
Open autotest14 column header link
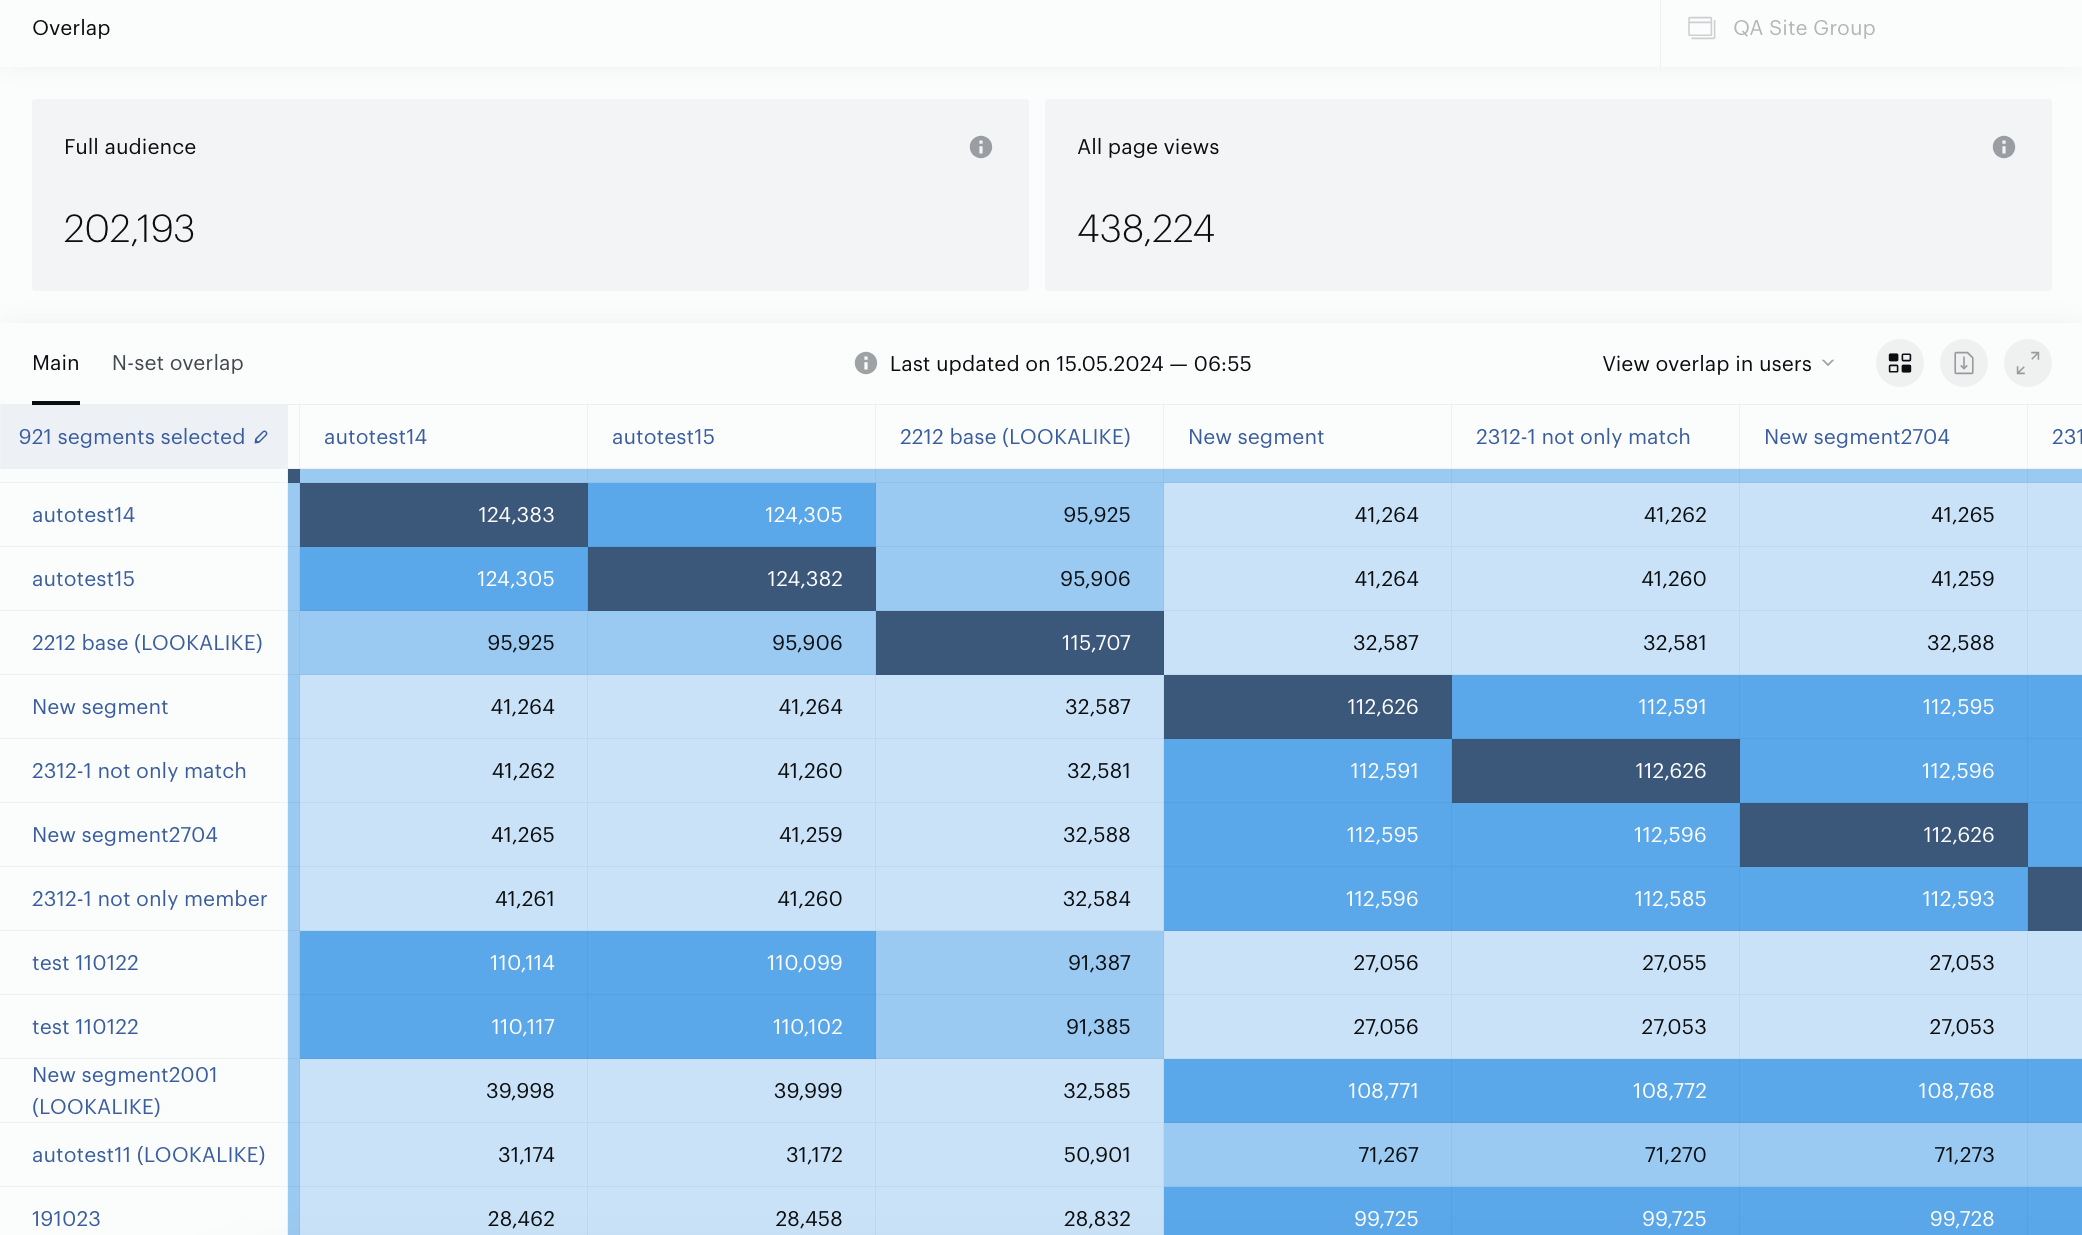375,437
